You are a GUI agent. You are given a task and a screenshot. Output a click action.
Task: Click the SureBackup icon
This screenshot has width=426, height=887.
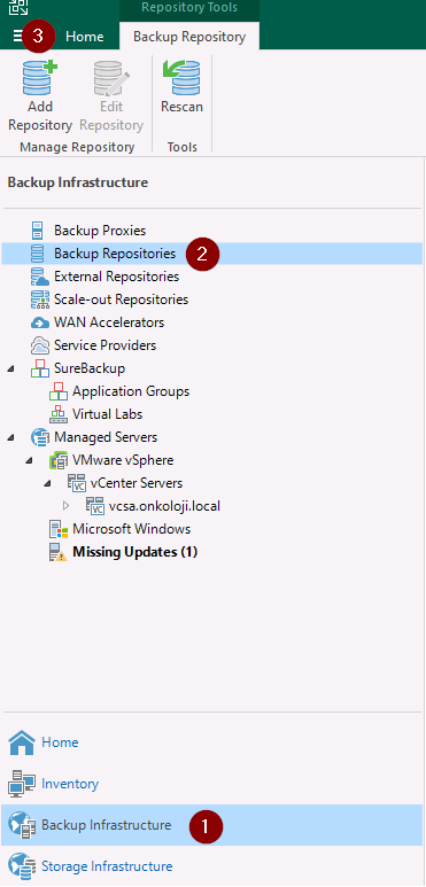[39, 369]
